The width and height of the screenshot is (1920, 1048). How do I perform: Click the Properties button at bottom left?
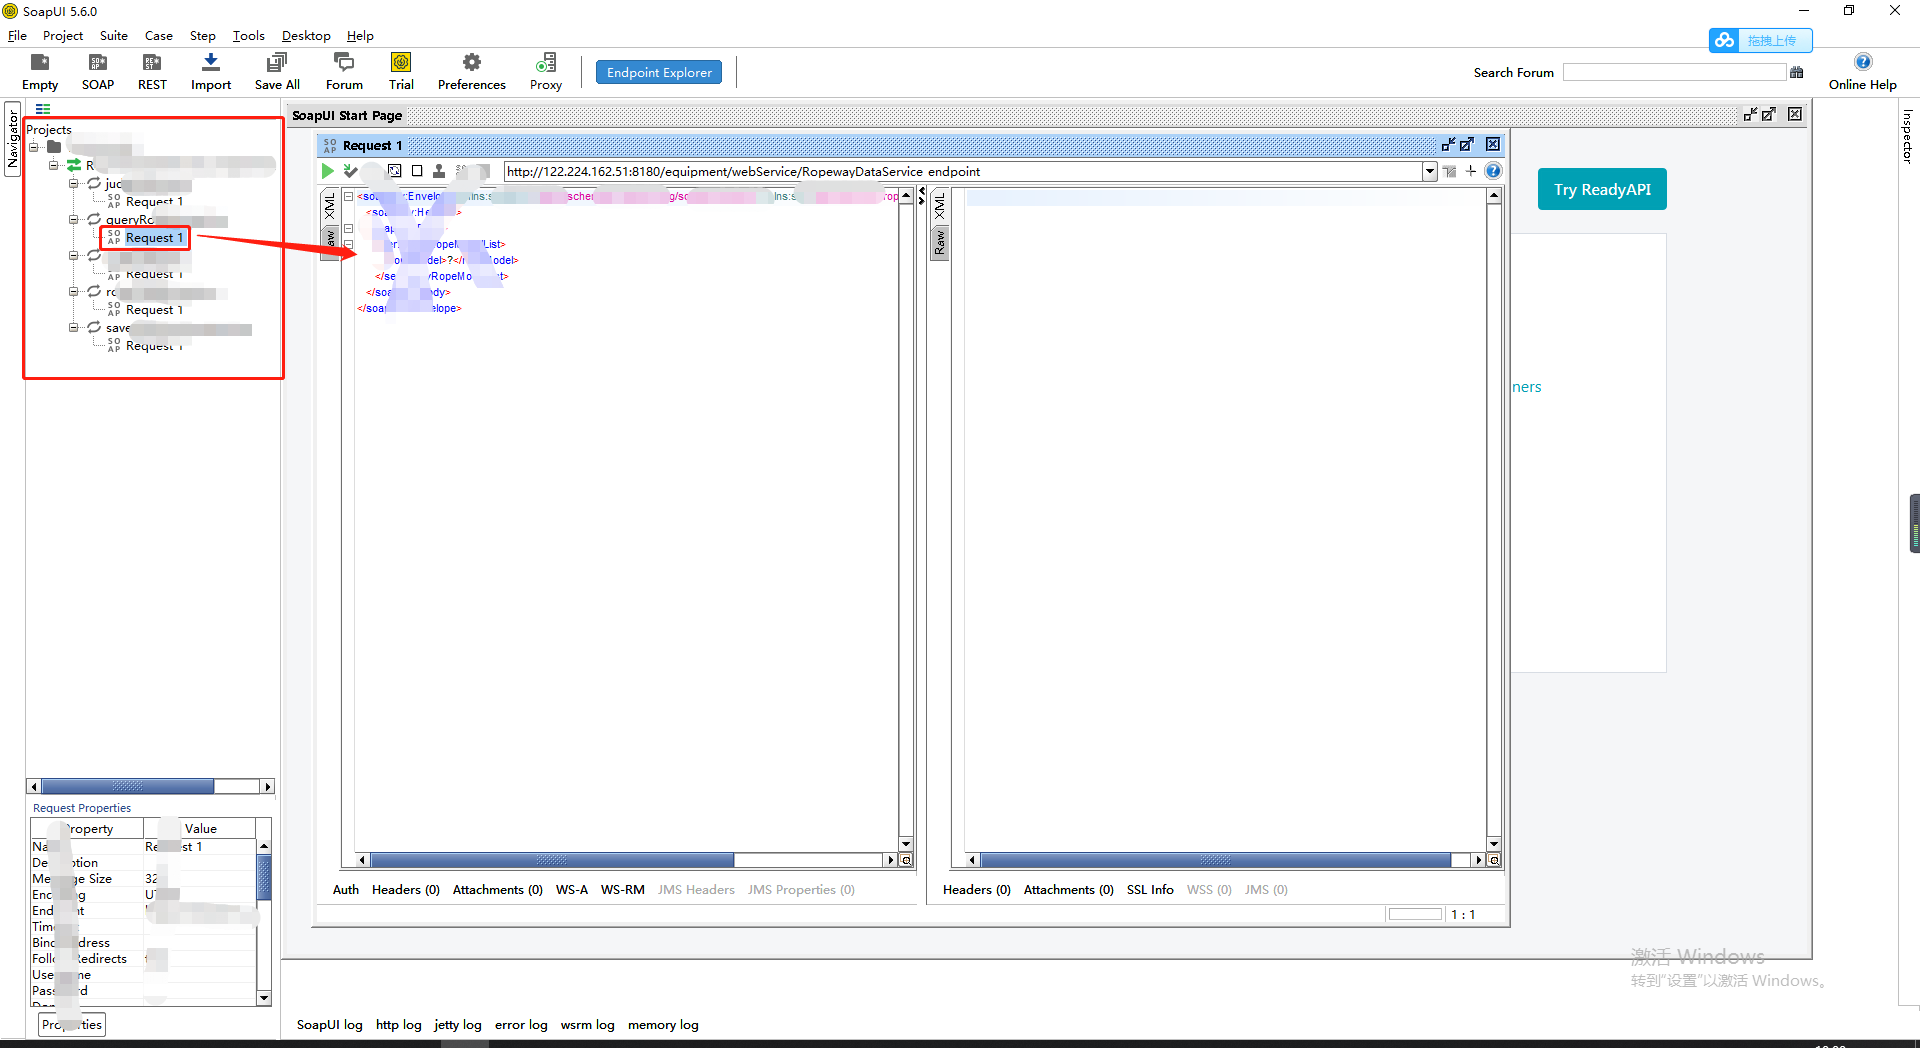click(x=72, y=1025)
